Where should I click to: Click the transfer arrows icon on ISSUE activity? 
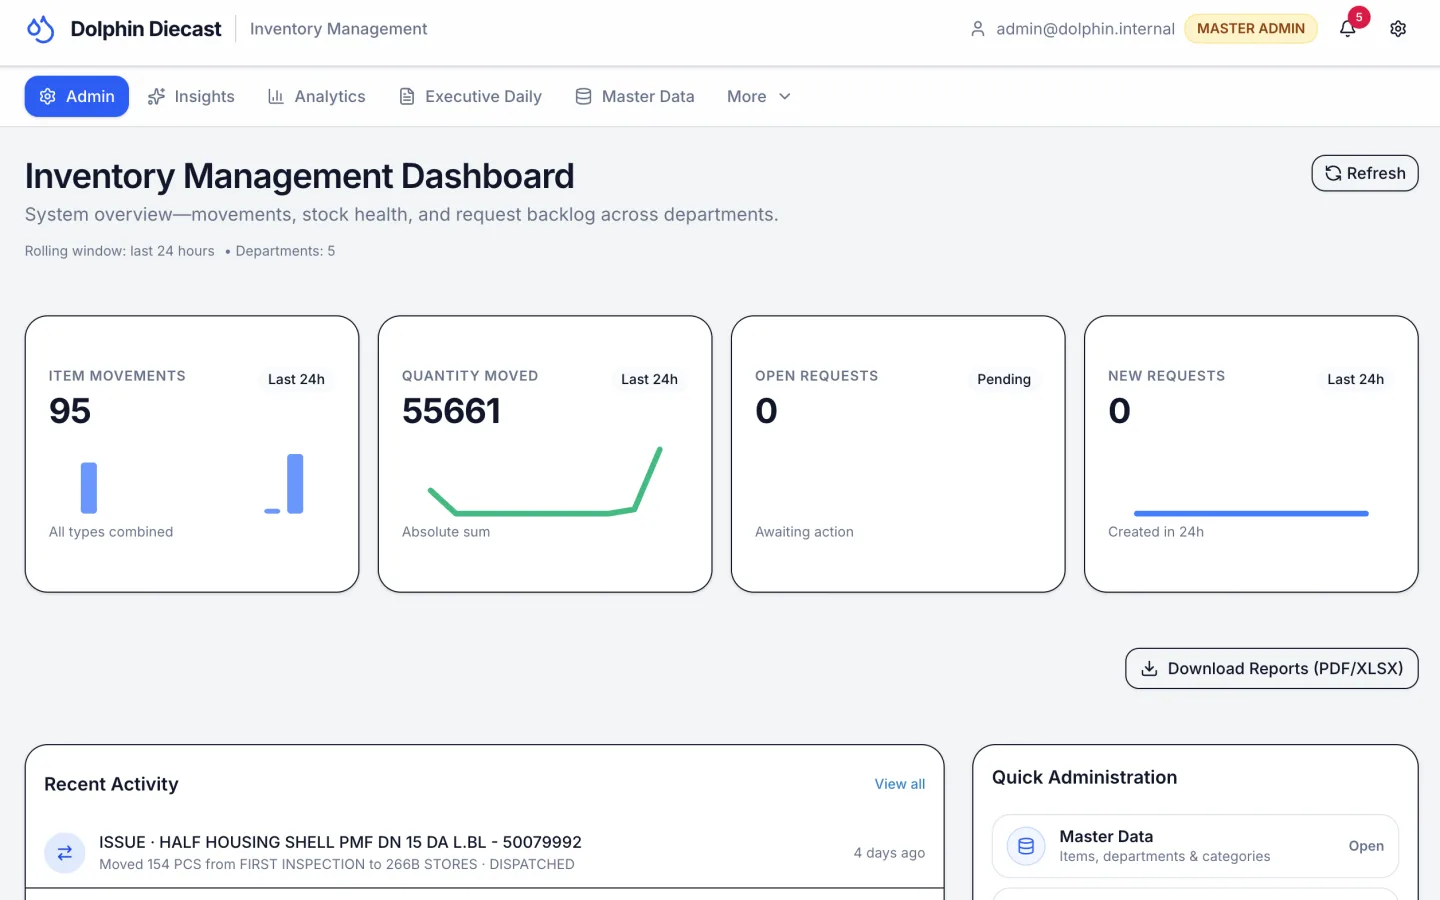click(x=65, y=853)
